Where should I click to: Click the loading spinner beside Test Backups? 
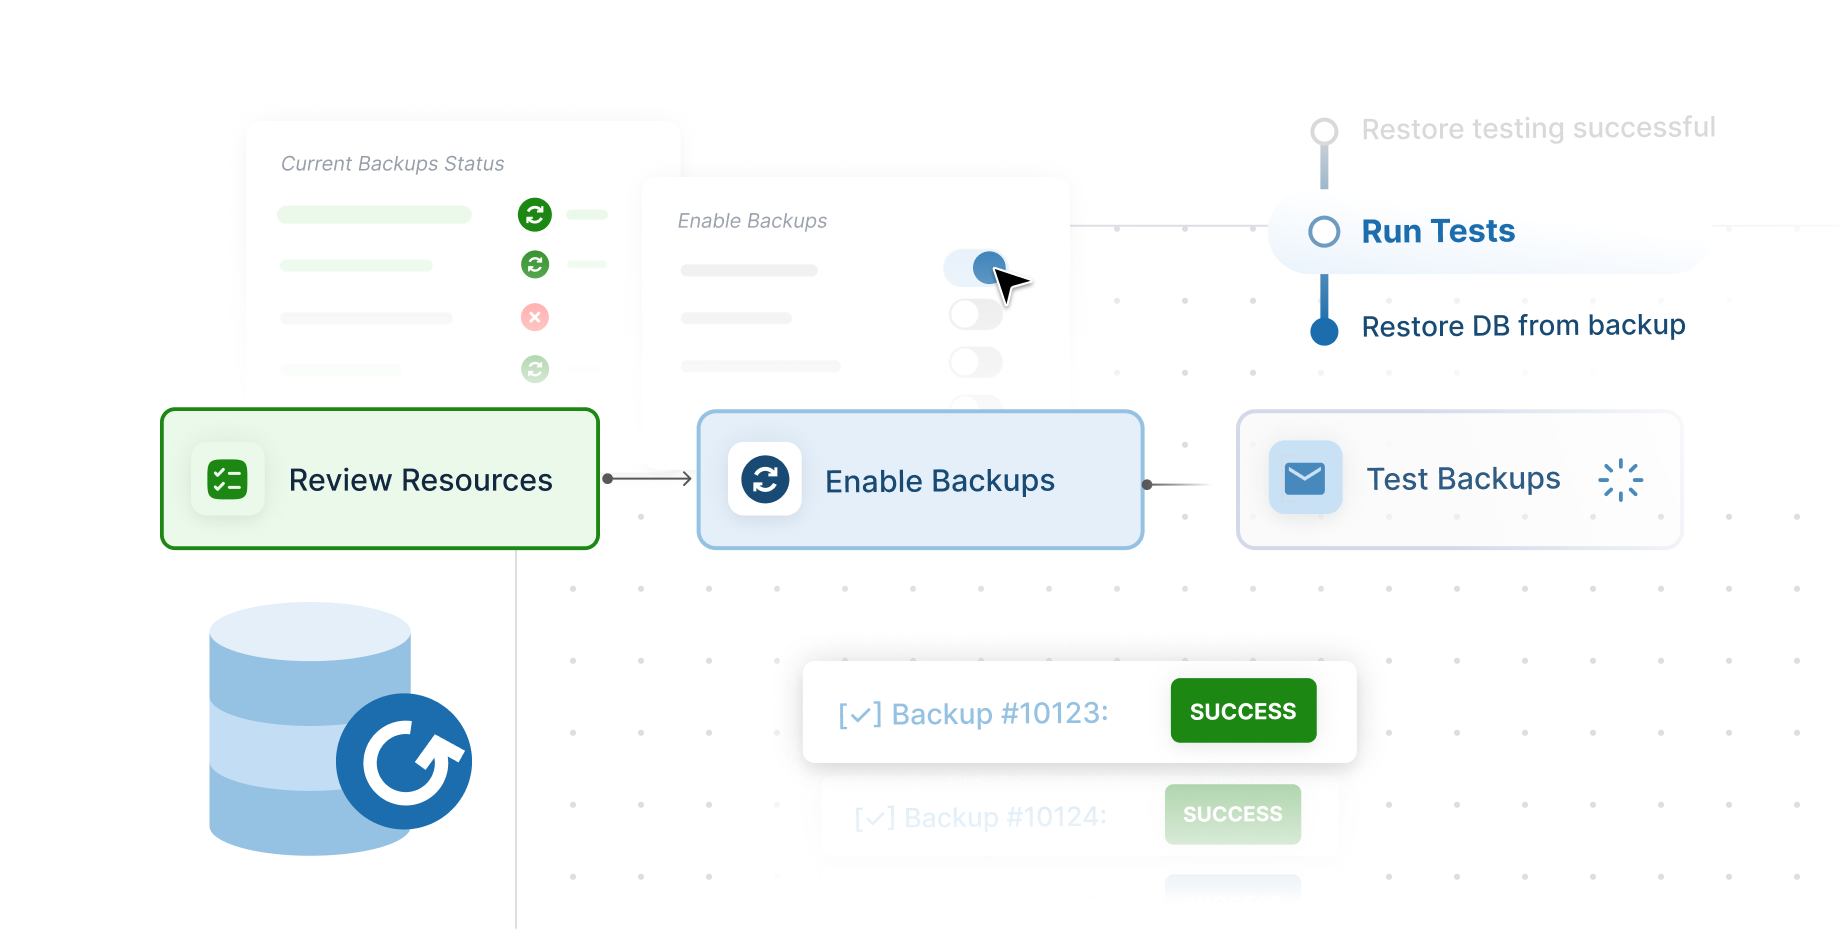click(x=1620, y=480)
